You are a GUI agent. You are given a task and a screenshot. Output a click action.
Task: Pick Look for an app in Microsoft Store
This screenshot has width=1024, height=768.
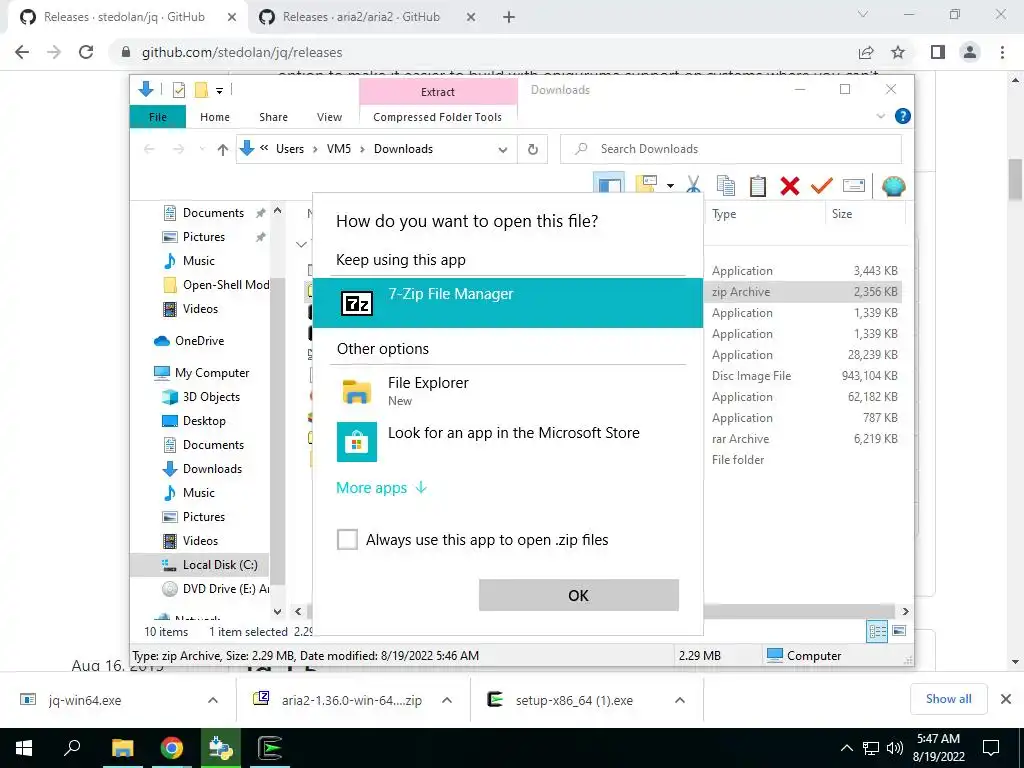click(507, 441)
